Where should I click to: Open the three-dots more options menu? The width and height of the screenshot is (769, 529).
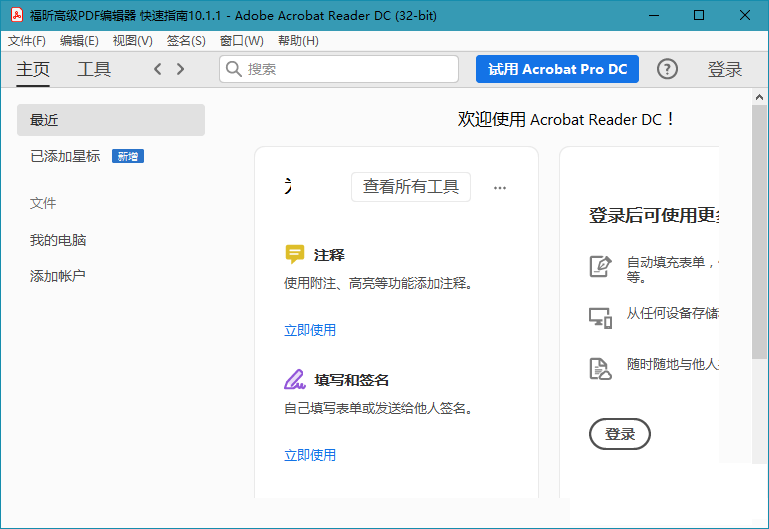(x=500, y=188)
